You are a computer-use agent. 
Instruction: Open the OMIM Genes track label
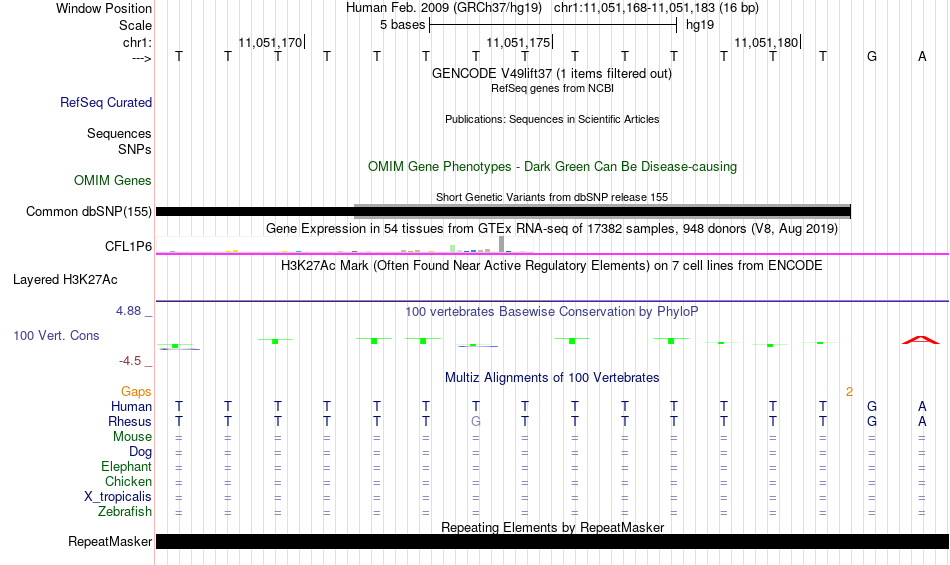click(113, 180)
